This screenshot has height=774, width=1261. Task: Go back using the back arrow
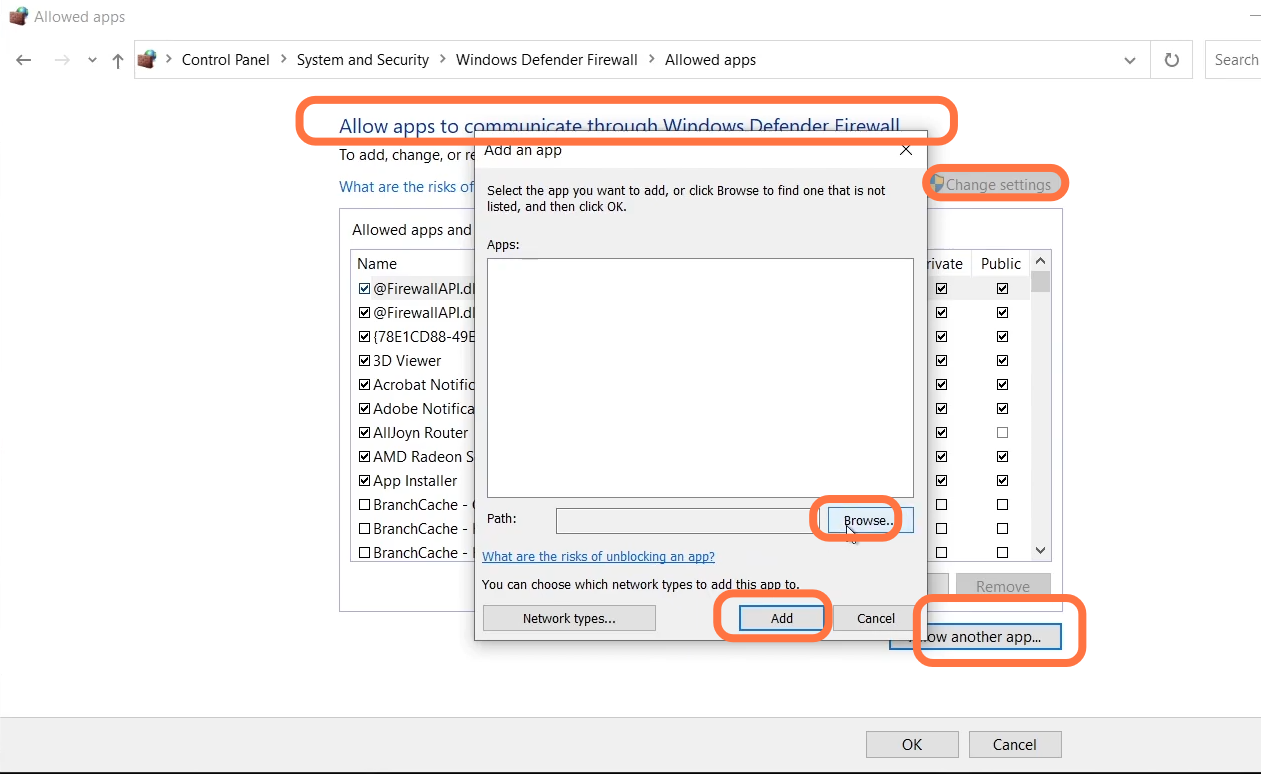click(x=24, y=60)
